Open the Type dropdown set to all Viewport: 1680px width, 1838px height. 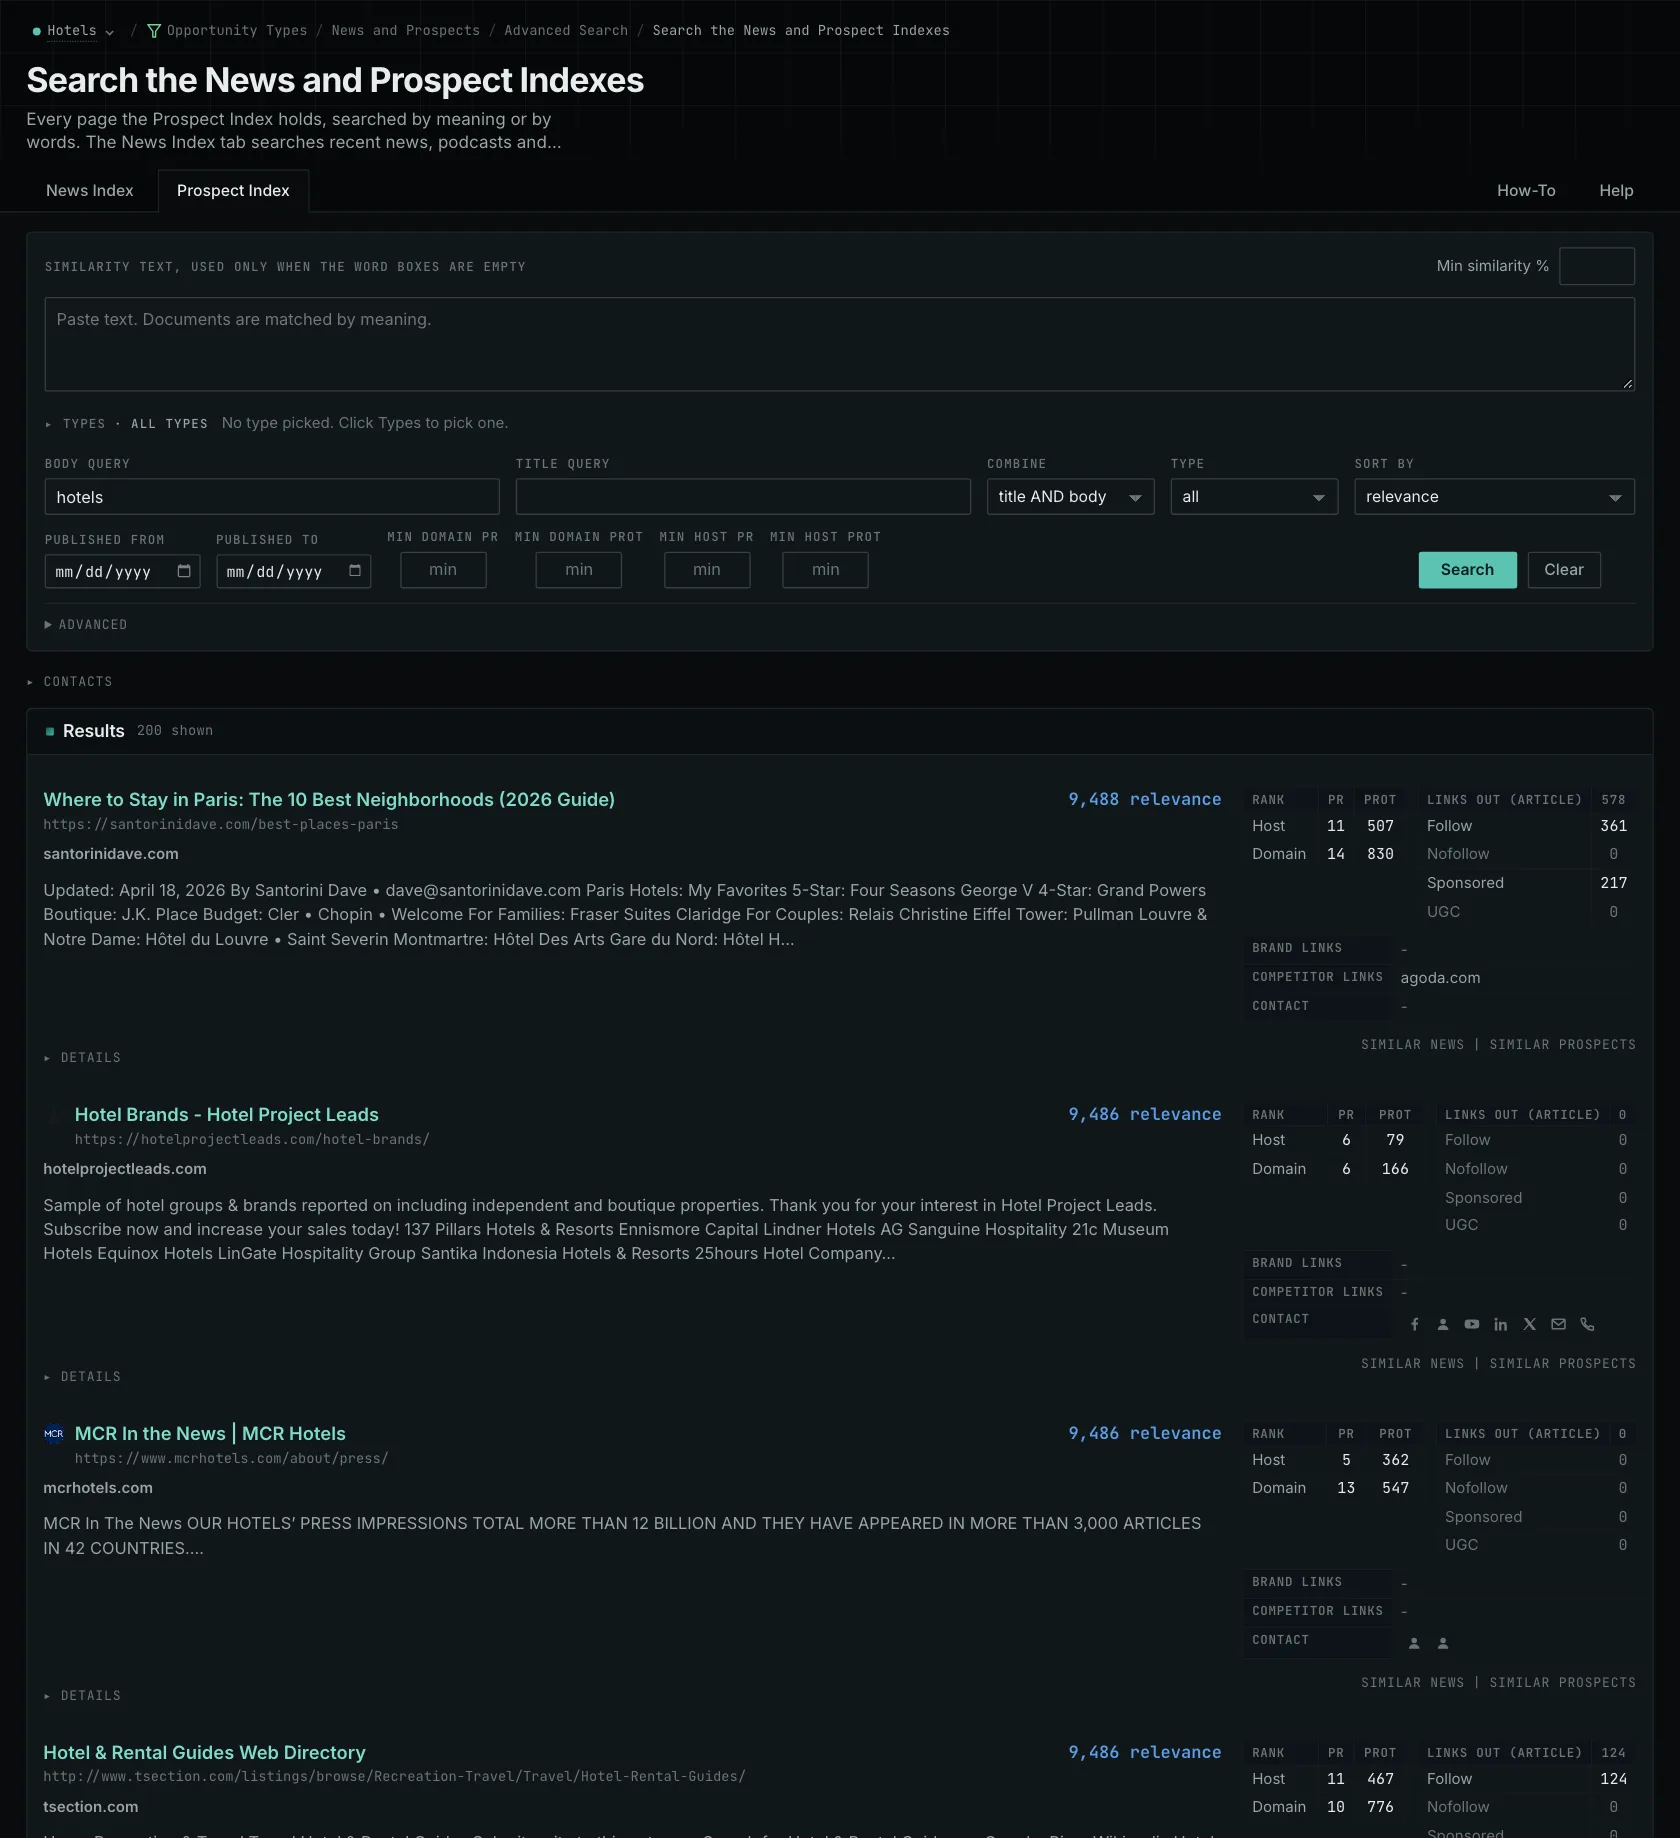(1254, 497)
